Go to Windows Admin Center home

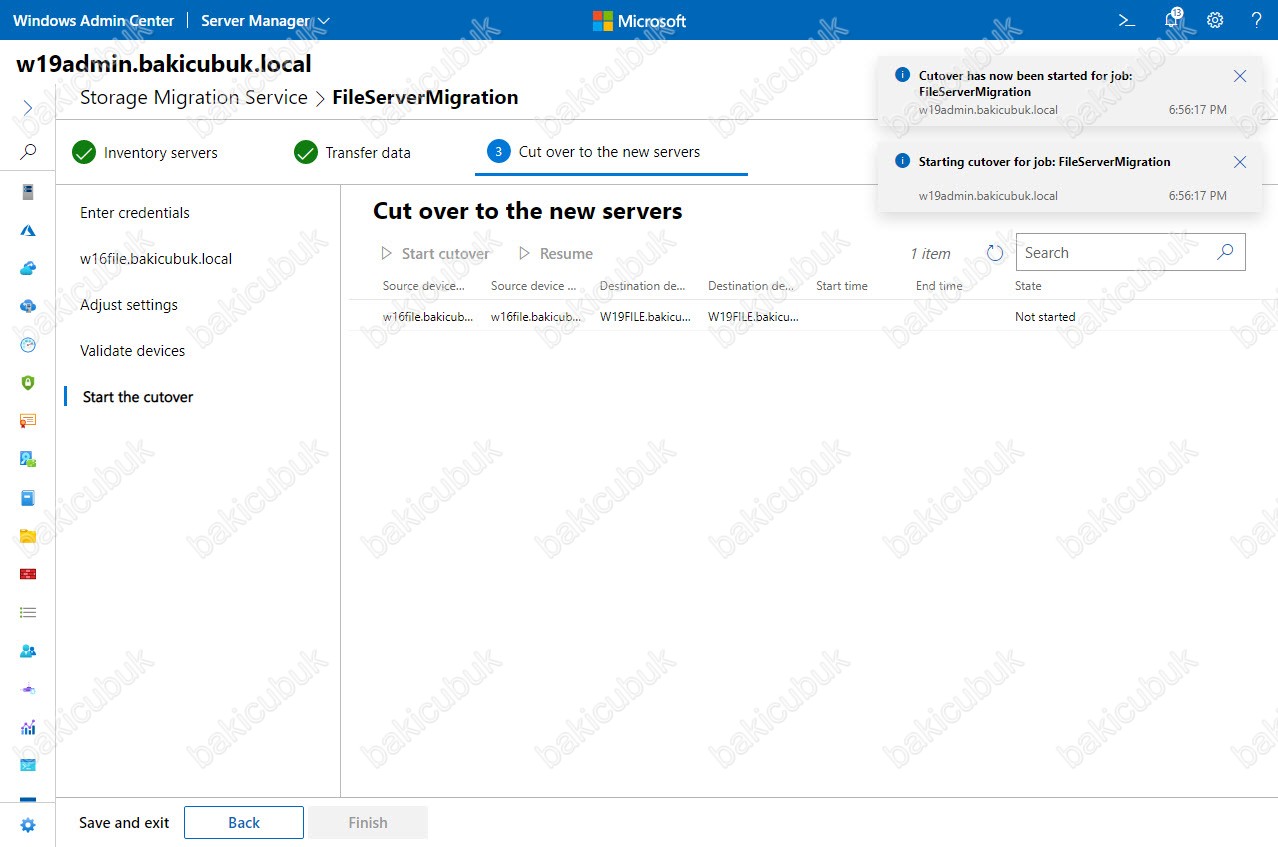(x=93, y=20)
